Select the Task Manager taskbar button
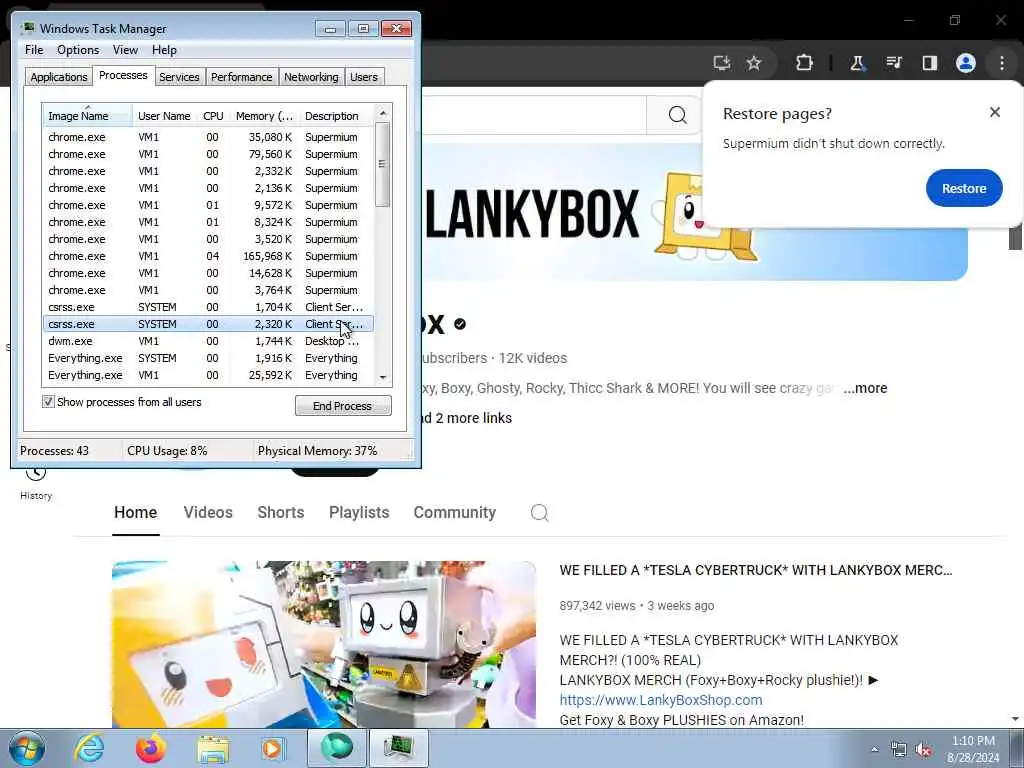Viewport: 1024px width, 768px height. tap(399, 748)
